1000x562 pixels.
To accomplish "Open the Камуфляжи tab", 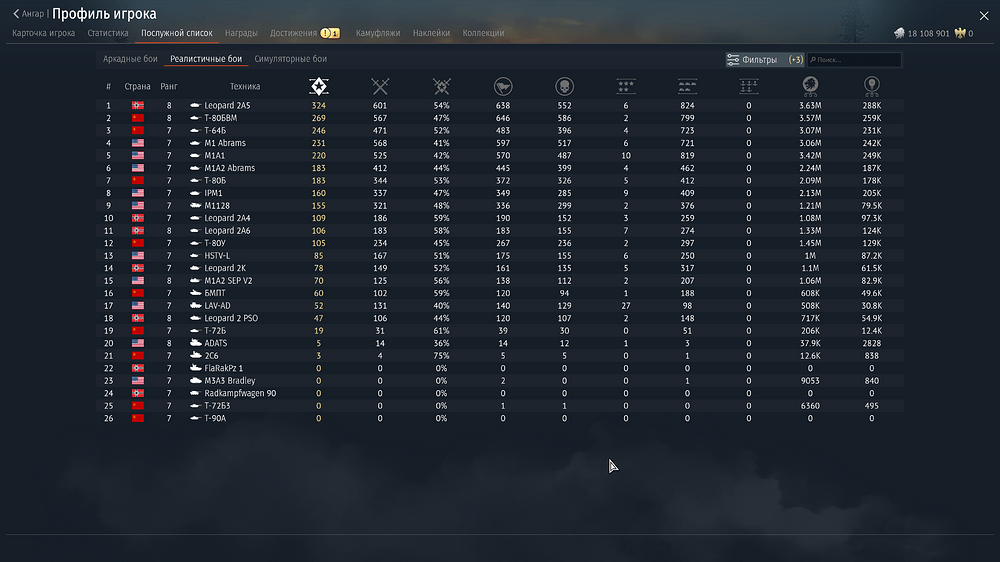I will click(x=378, y=33).
